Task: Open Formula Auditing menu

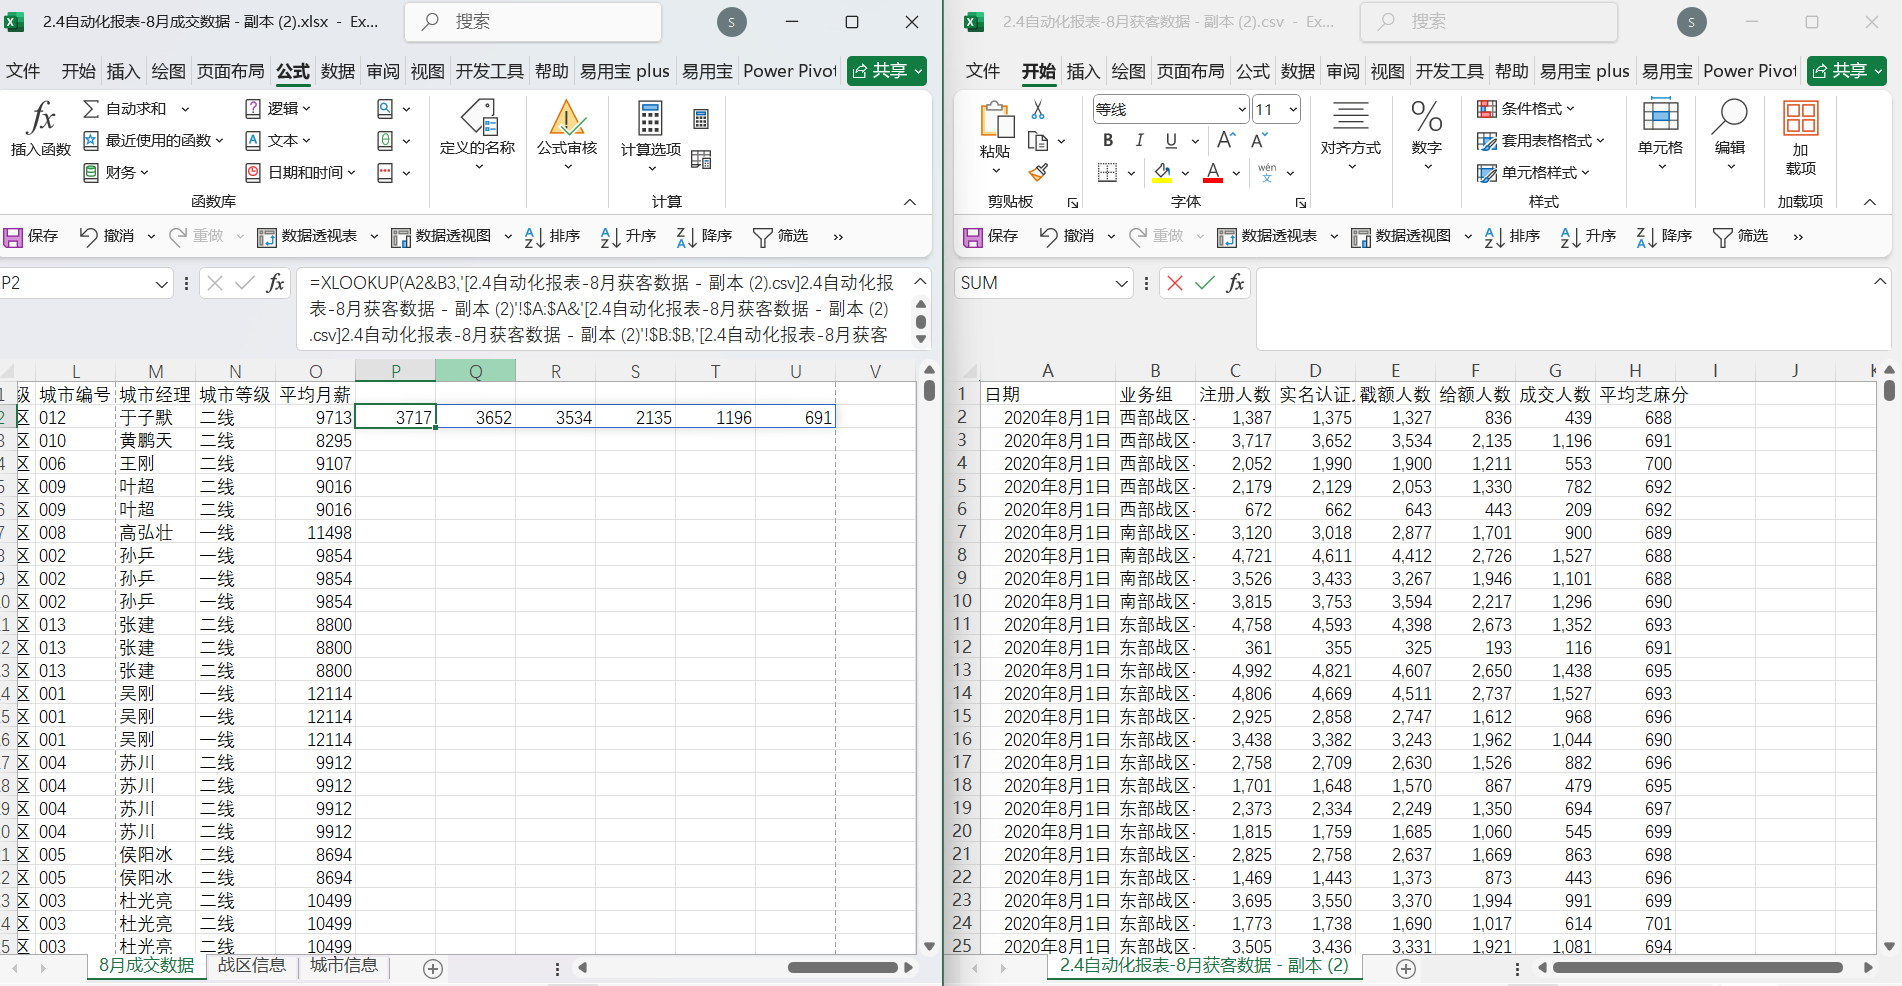Action: click(x=567, y=135)
